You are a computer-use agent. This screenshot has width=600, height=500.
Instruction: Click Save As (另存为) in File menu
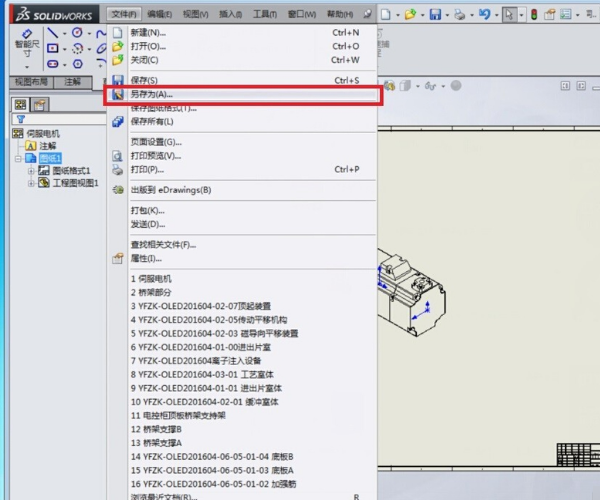point(152,94)
